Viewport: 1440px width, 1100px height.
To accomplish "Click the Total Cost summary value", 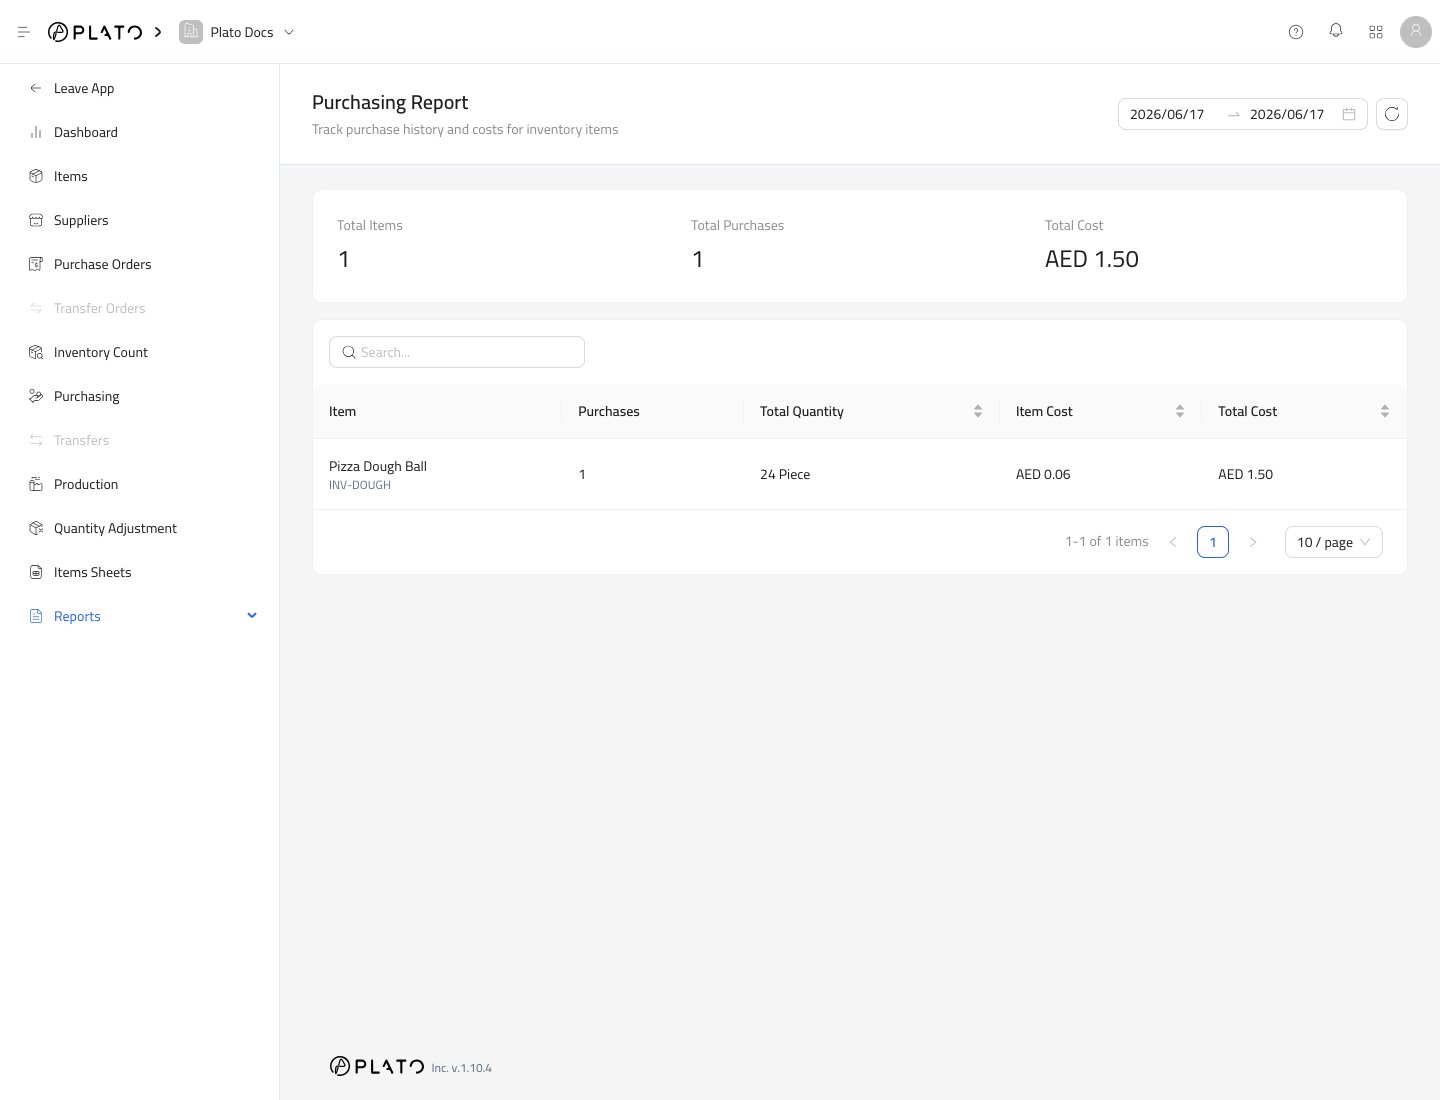I will (1092, 259).
